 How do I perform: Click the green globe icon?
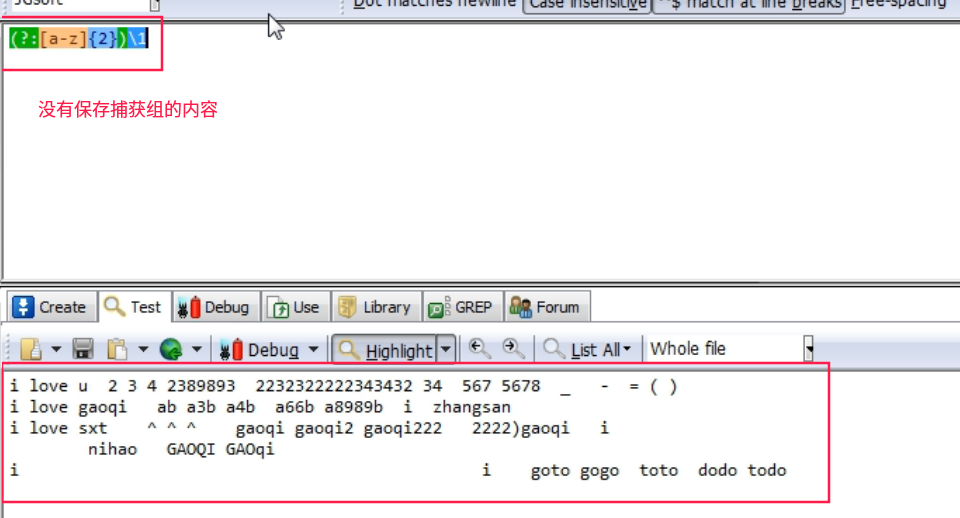pyautogui.click(x=171, y=349)
